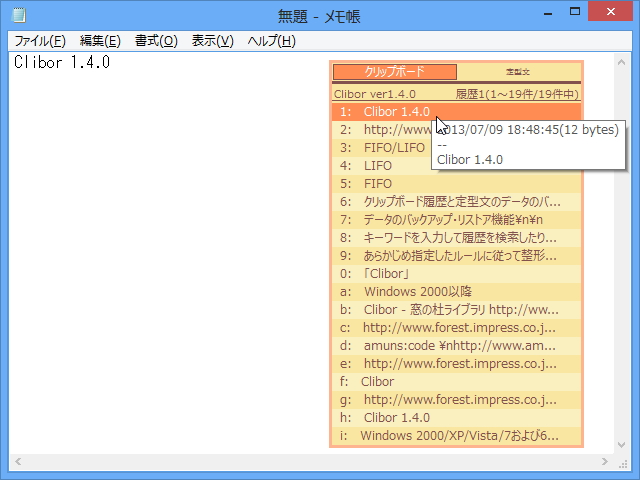Click horizontal scrollbar right arrow
Image resolution: width=640 pixels, height=480 pixels.
(605, 462)
